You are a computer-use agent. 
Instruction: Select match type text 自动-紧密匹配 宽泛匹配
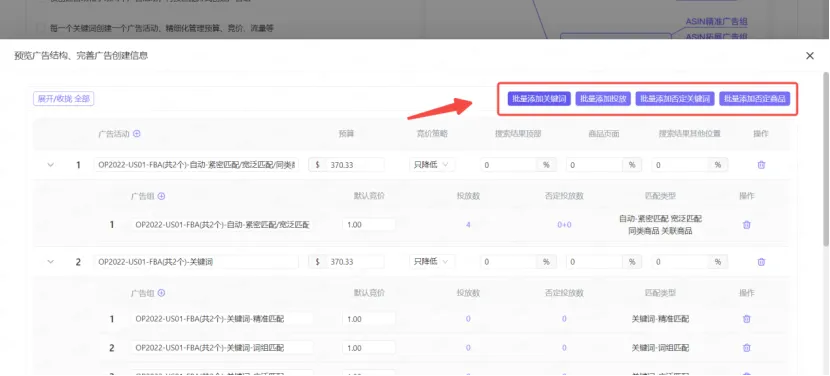tap(660, 218)
